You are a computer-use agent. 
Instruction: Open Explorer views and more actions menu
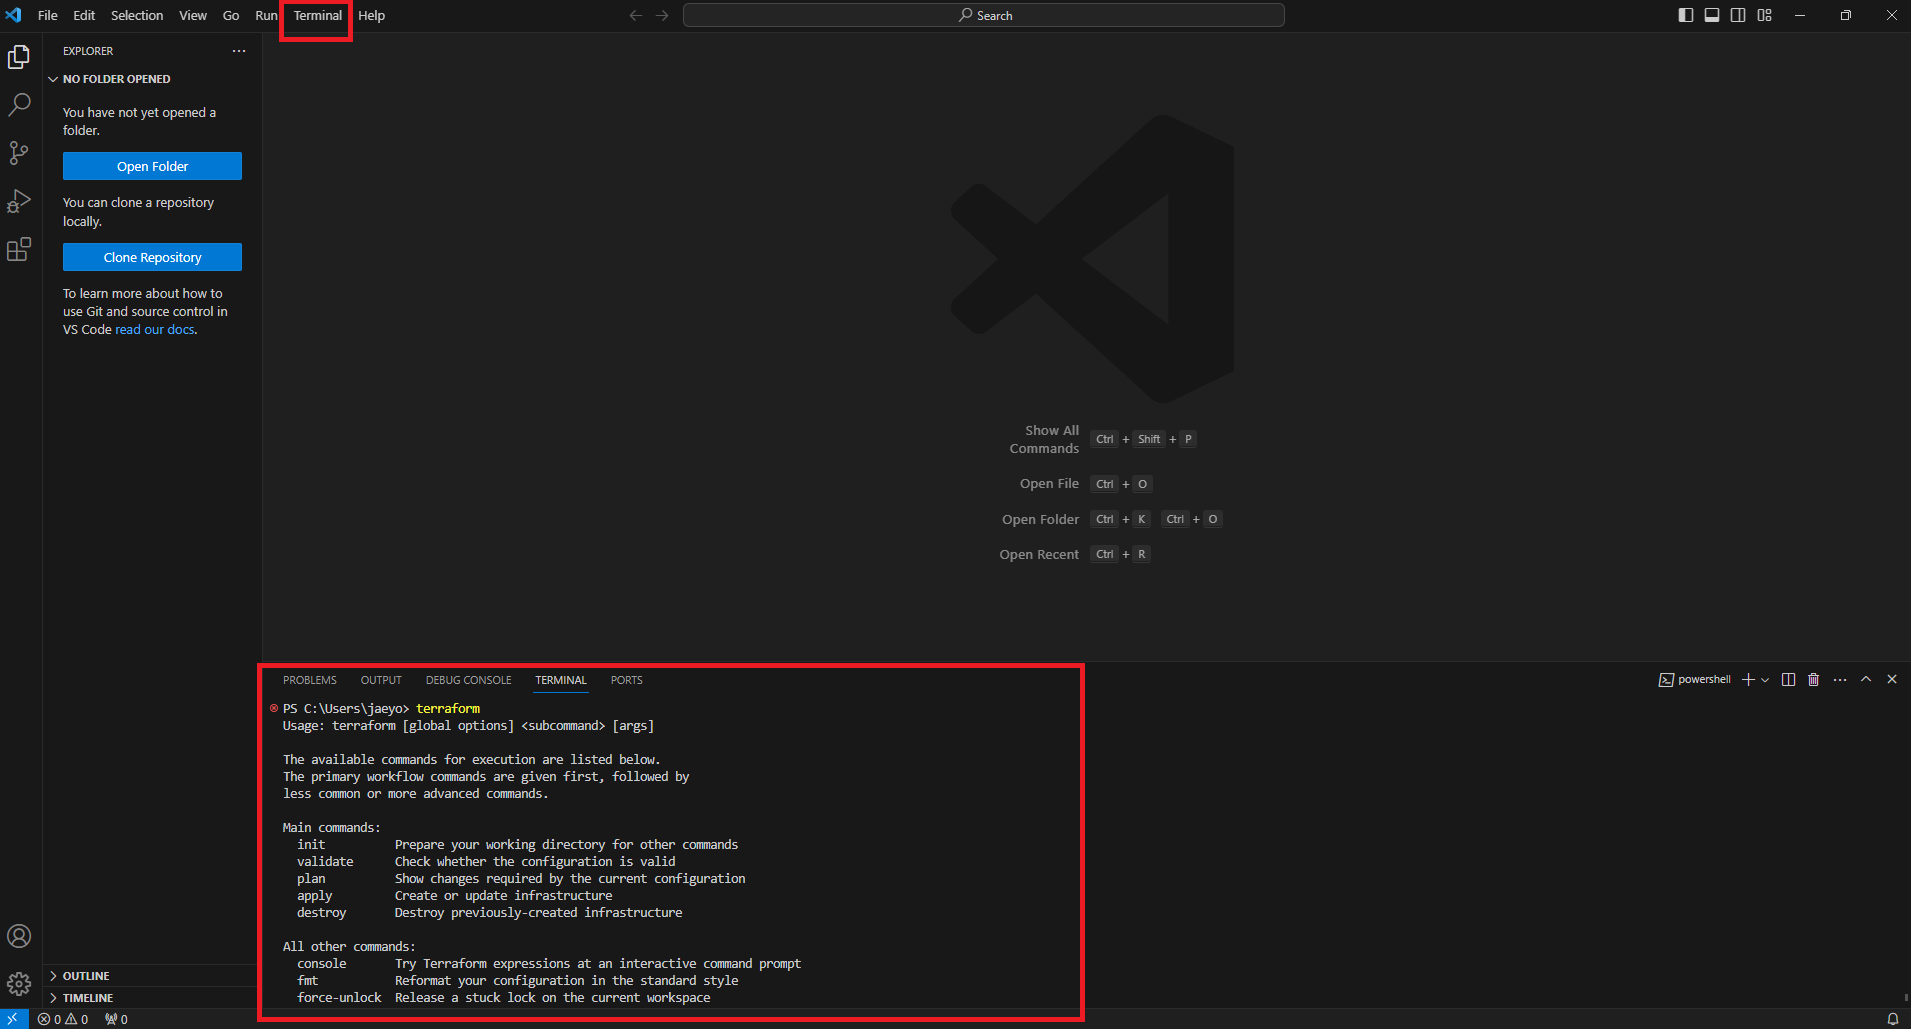pyautogui.click(x=239, y=51)
